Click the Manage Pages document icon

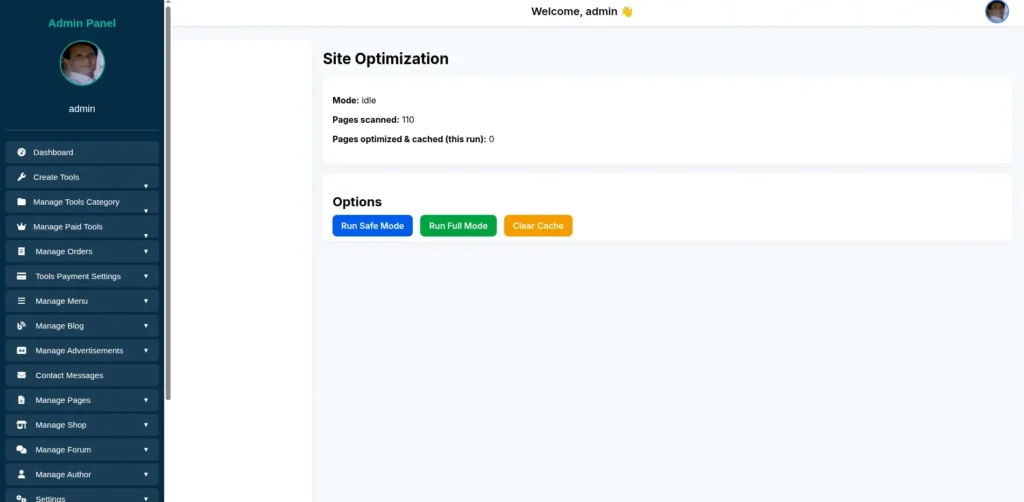pyautogui.click(x=22, y=400)
